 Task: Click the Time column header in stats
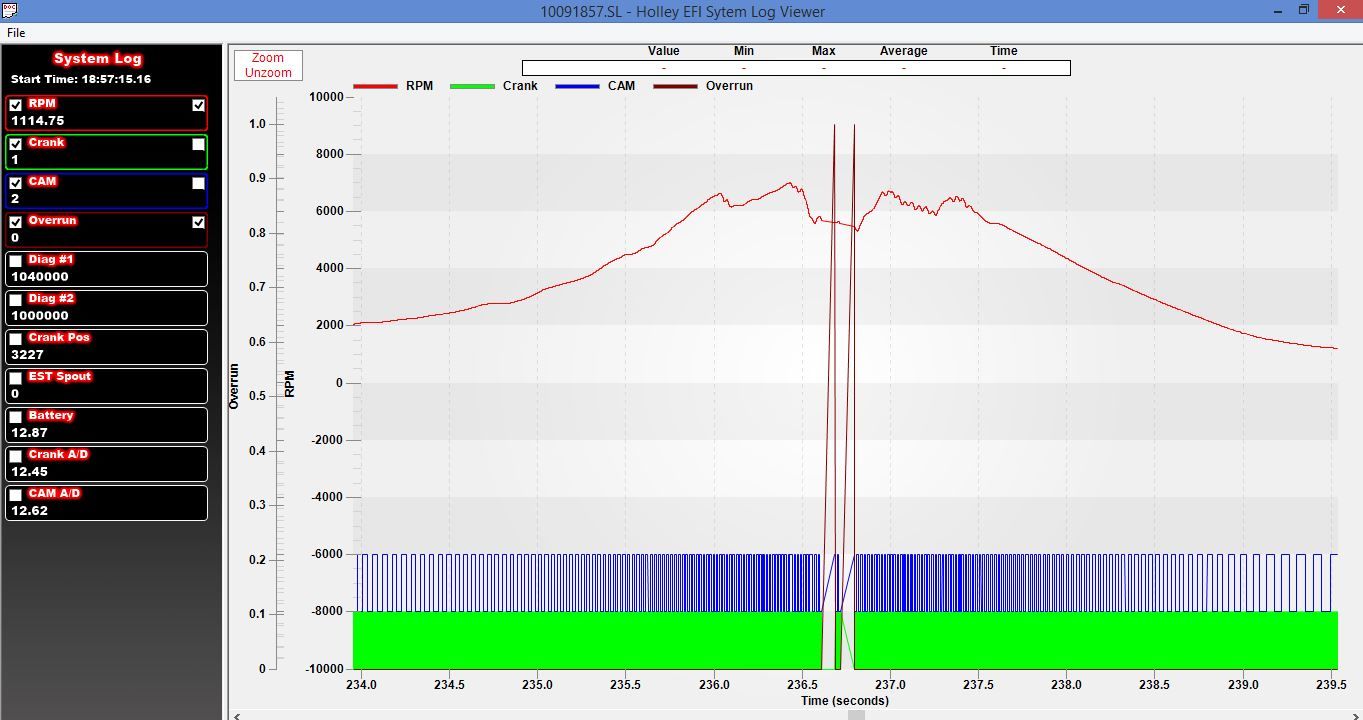[x=1004, y=51]
